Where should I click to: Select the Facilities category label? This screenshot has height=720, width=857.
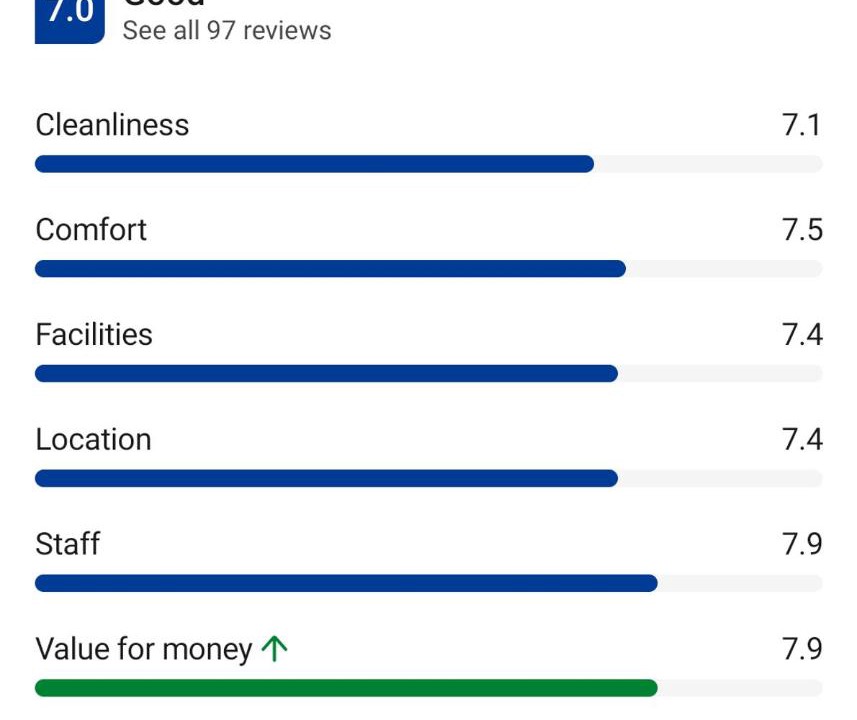pos(94,335)
